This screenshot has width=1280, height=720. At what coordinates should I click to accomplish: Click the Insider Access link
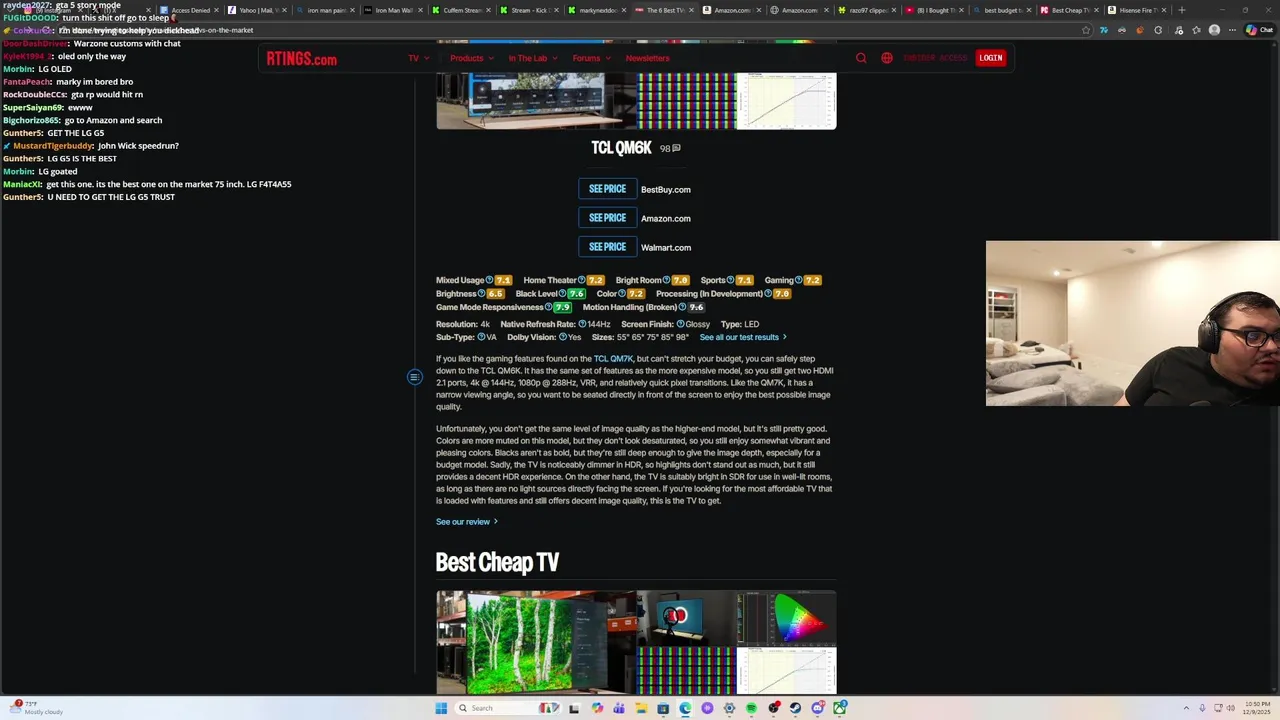(935, 58)
